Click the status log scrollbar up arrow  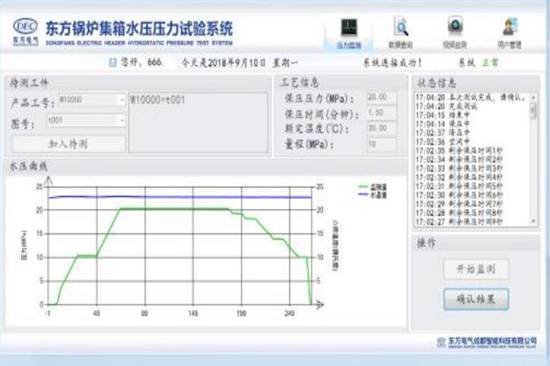(x=534, y=97)
